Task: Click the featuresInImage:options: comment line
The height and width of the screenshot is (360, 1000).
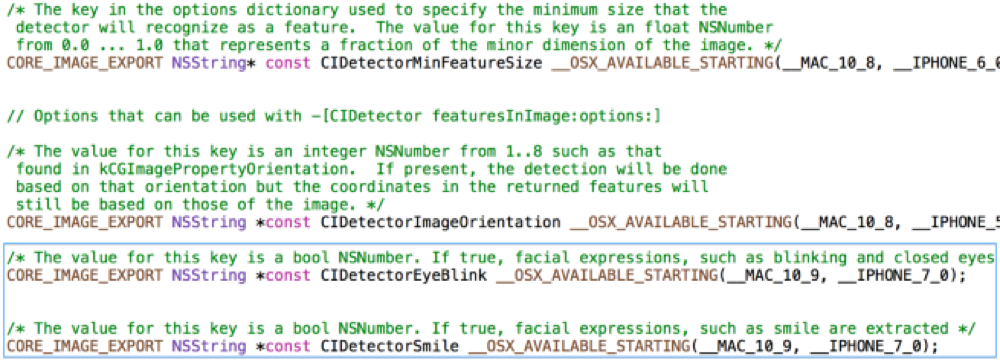Action: pos(325,117)
